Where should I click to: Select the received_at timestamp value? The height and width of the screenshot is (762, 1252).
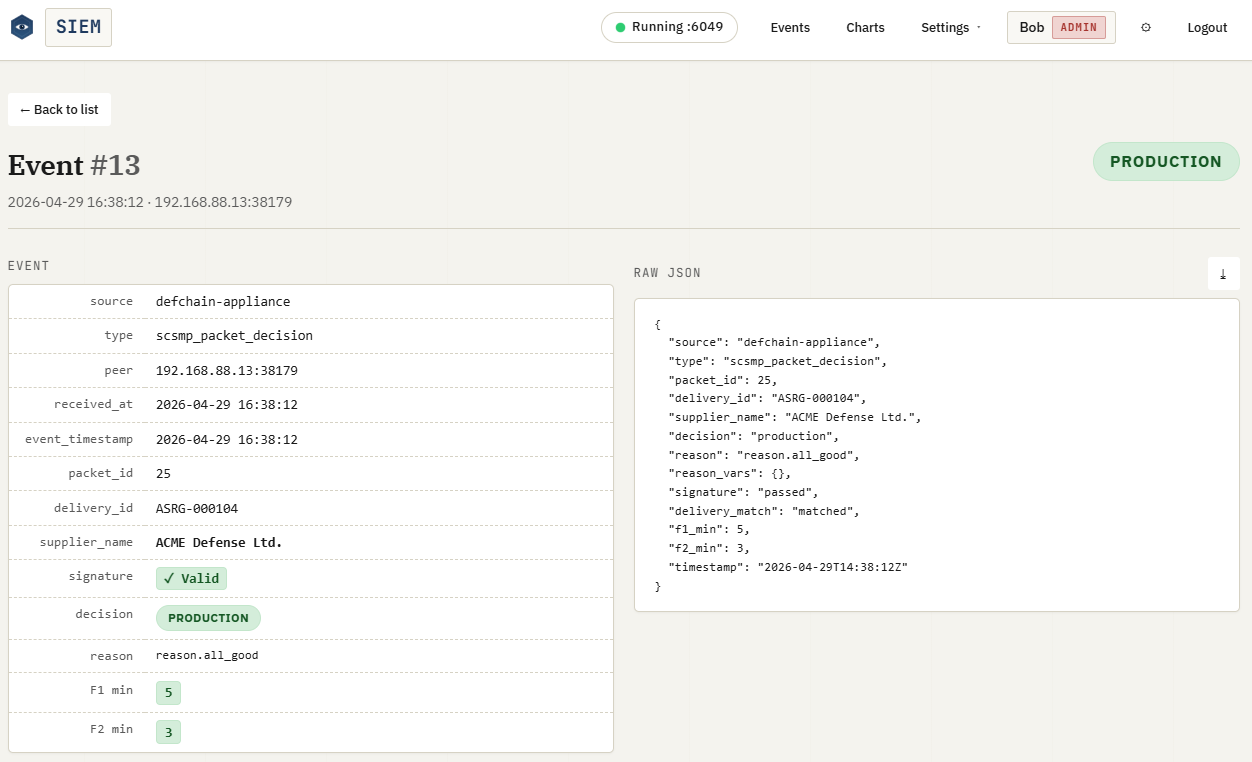(226, 405)
